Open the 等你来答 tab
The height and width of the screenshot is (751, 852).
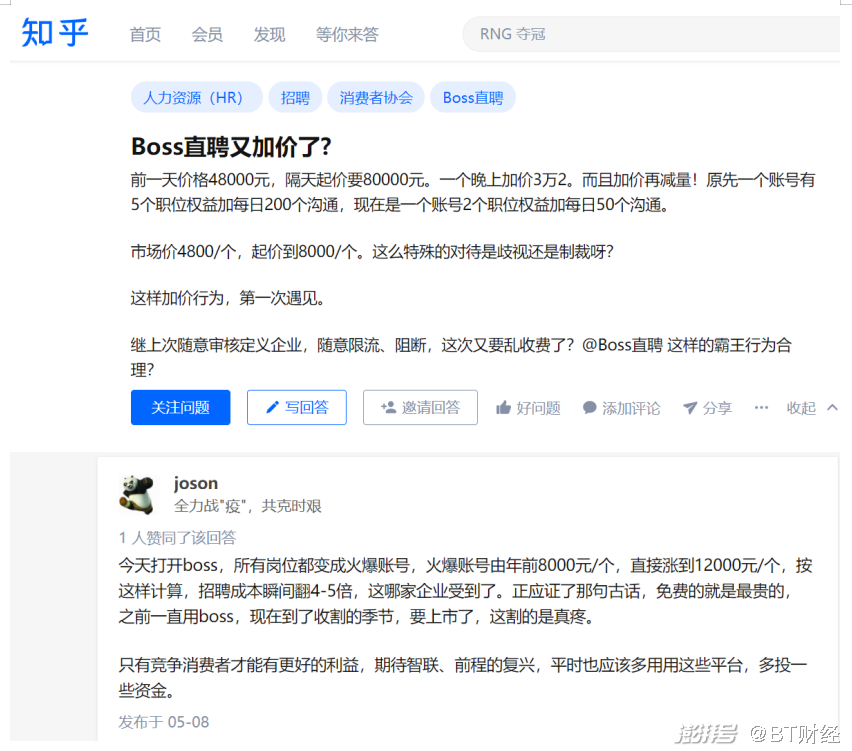point(347,35)
